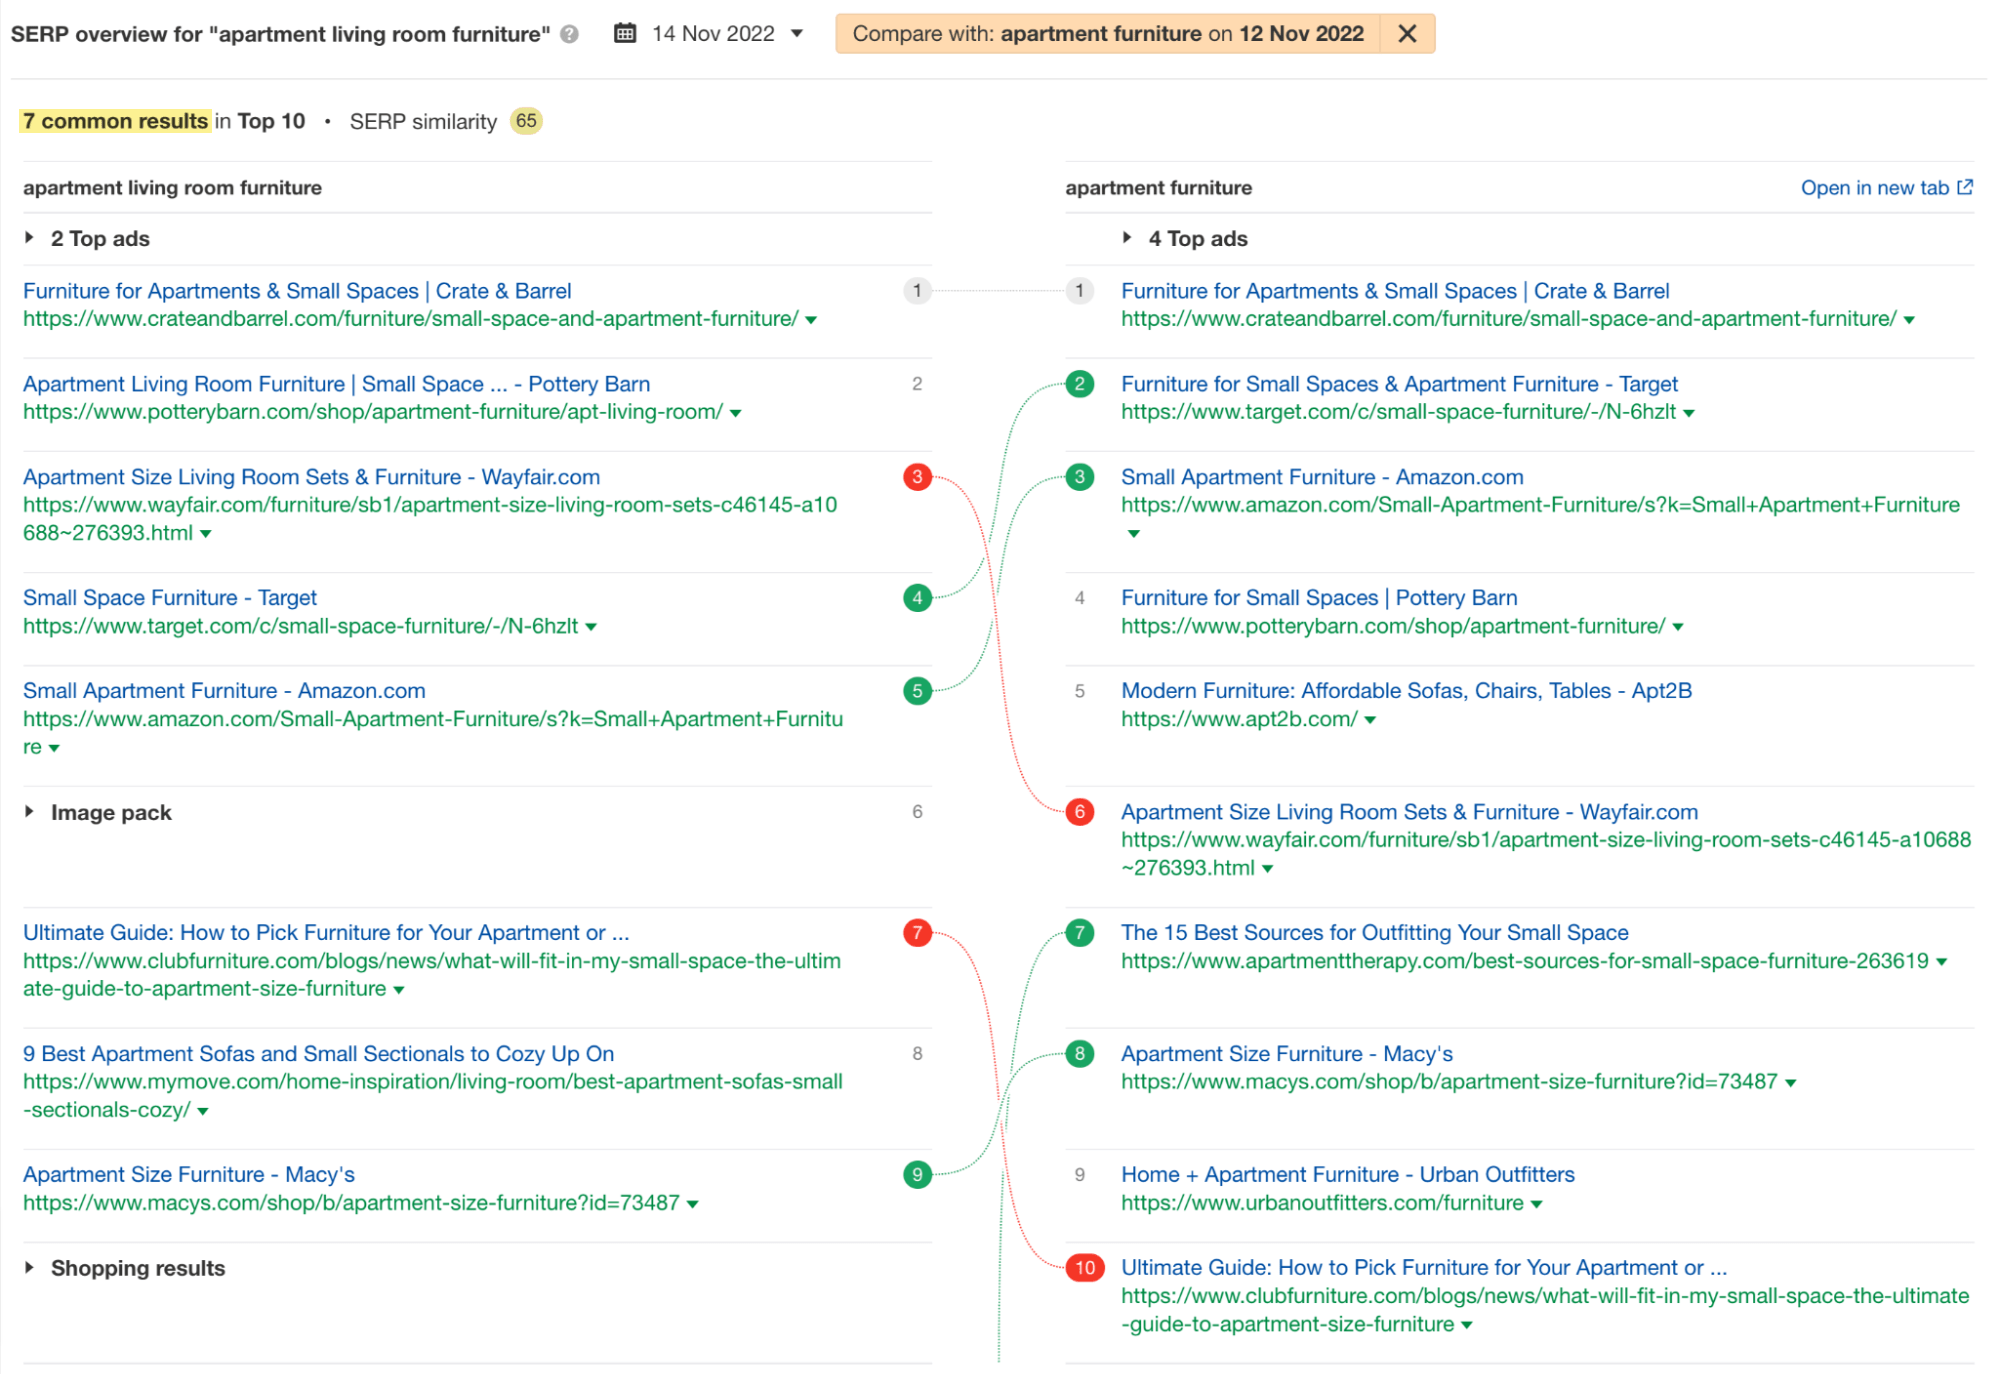
Task: Open the dropdown caret next to the Macy's URL
Action: [x=694, y=1204]
